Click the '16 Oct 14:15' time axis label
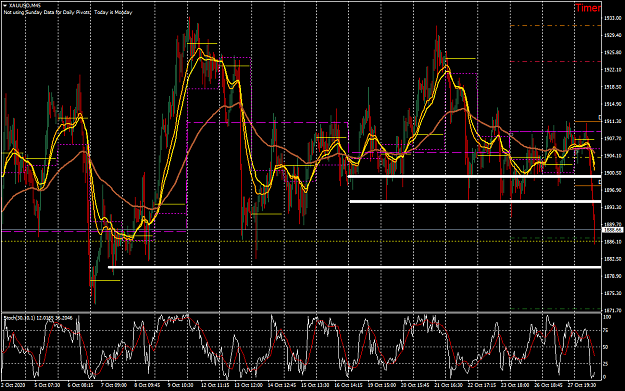 point(348,385)
